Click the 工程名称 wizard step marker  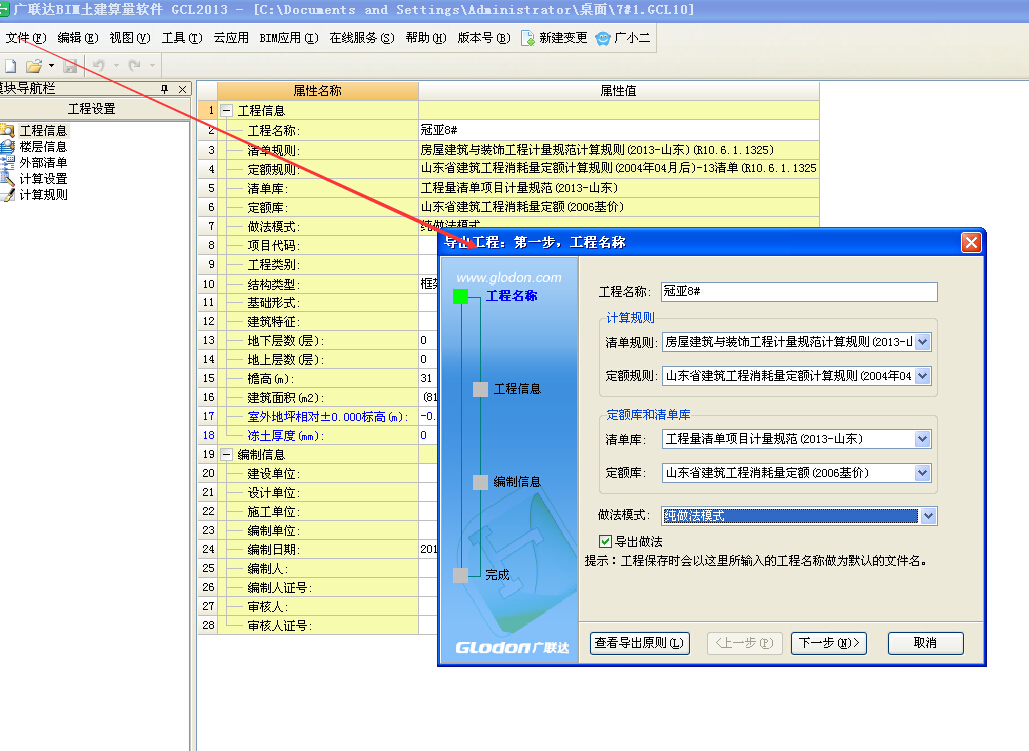point(461,297)
